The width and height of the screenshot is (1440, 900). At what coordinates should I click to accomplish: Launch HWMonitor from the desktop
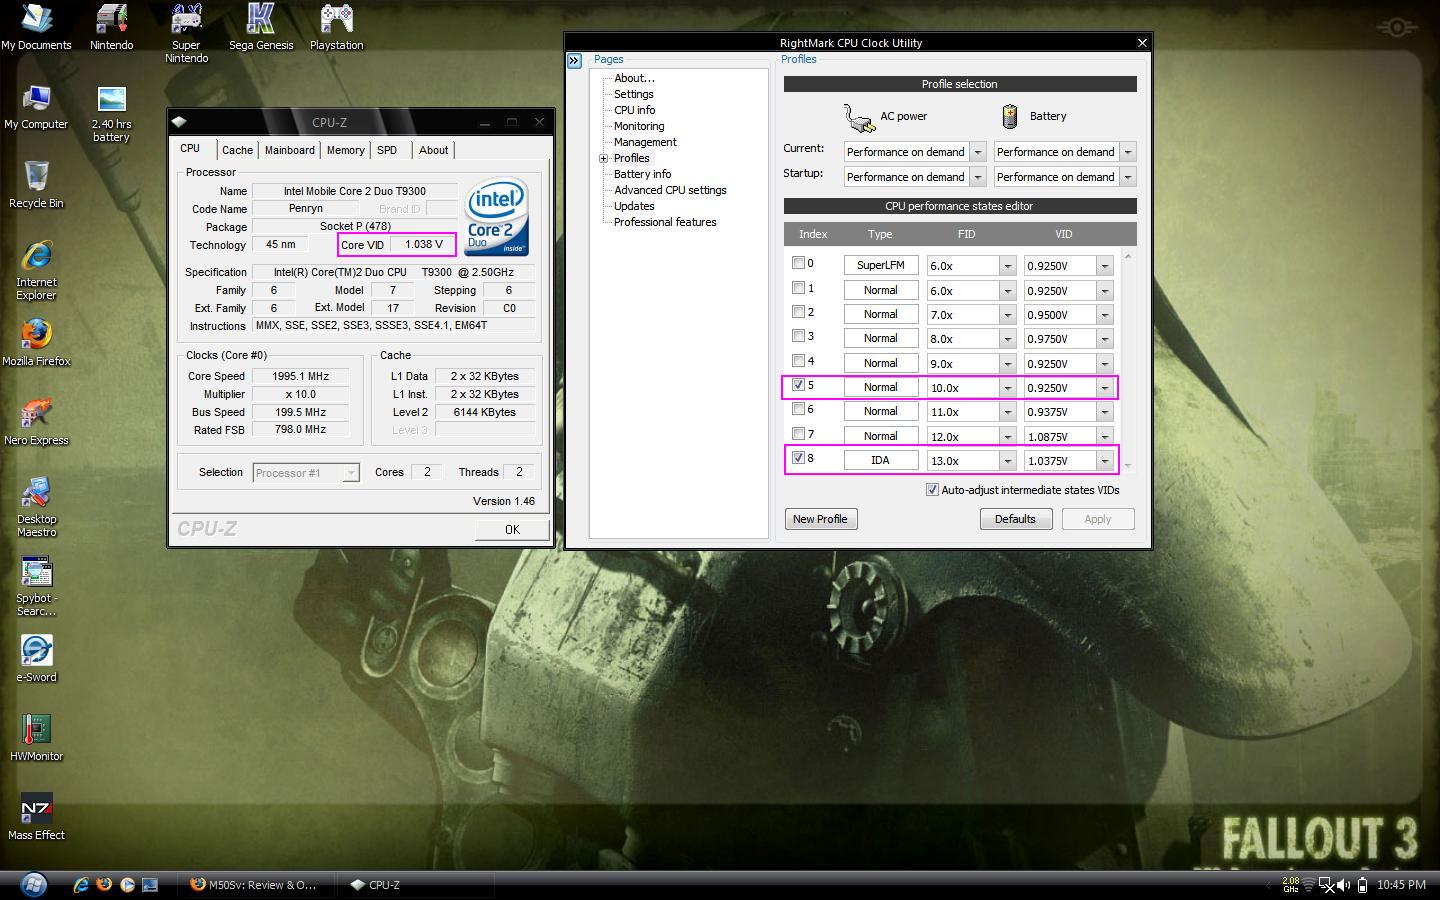click(36, 738)
